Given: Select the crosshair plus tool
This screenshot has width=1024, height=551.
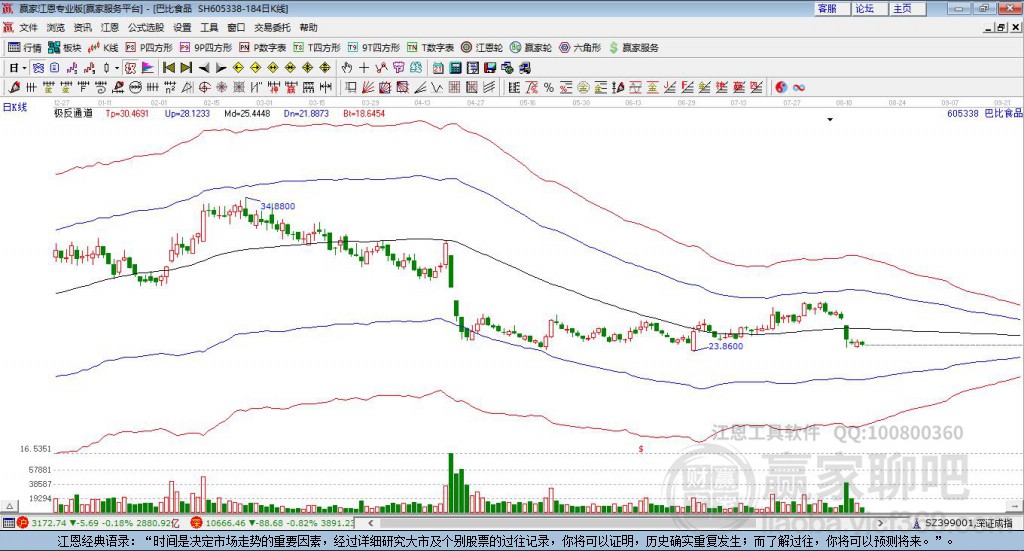Looking at the screenshot, I should 364,68.
